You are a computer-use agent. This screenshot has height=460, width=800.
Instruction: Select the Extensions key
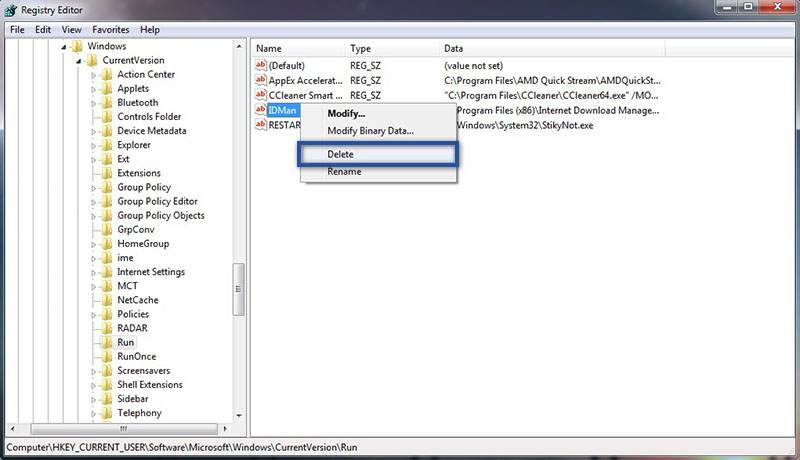[x=139, y=173]
